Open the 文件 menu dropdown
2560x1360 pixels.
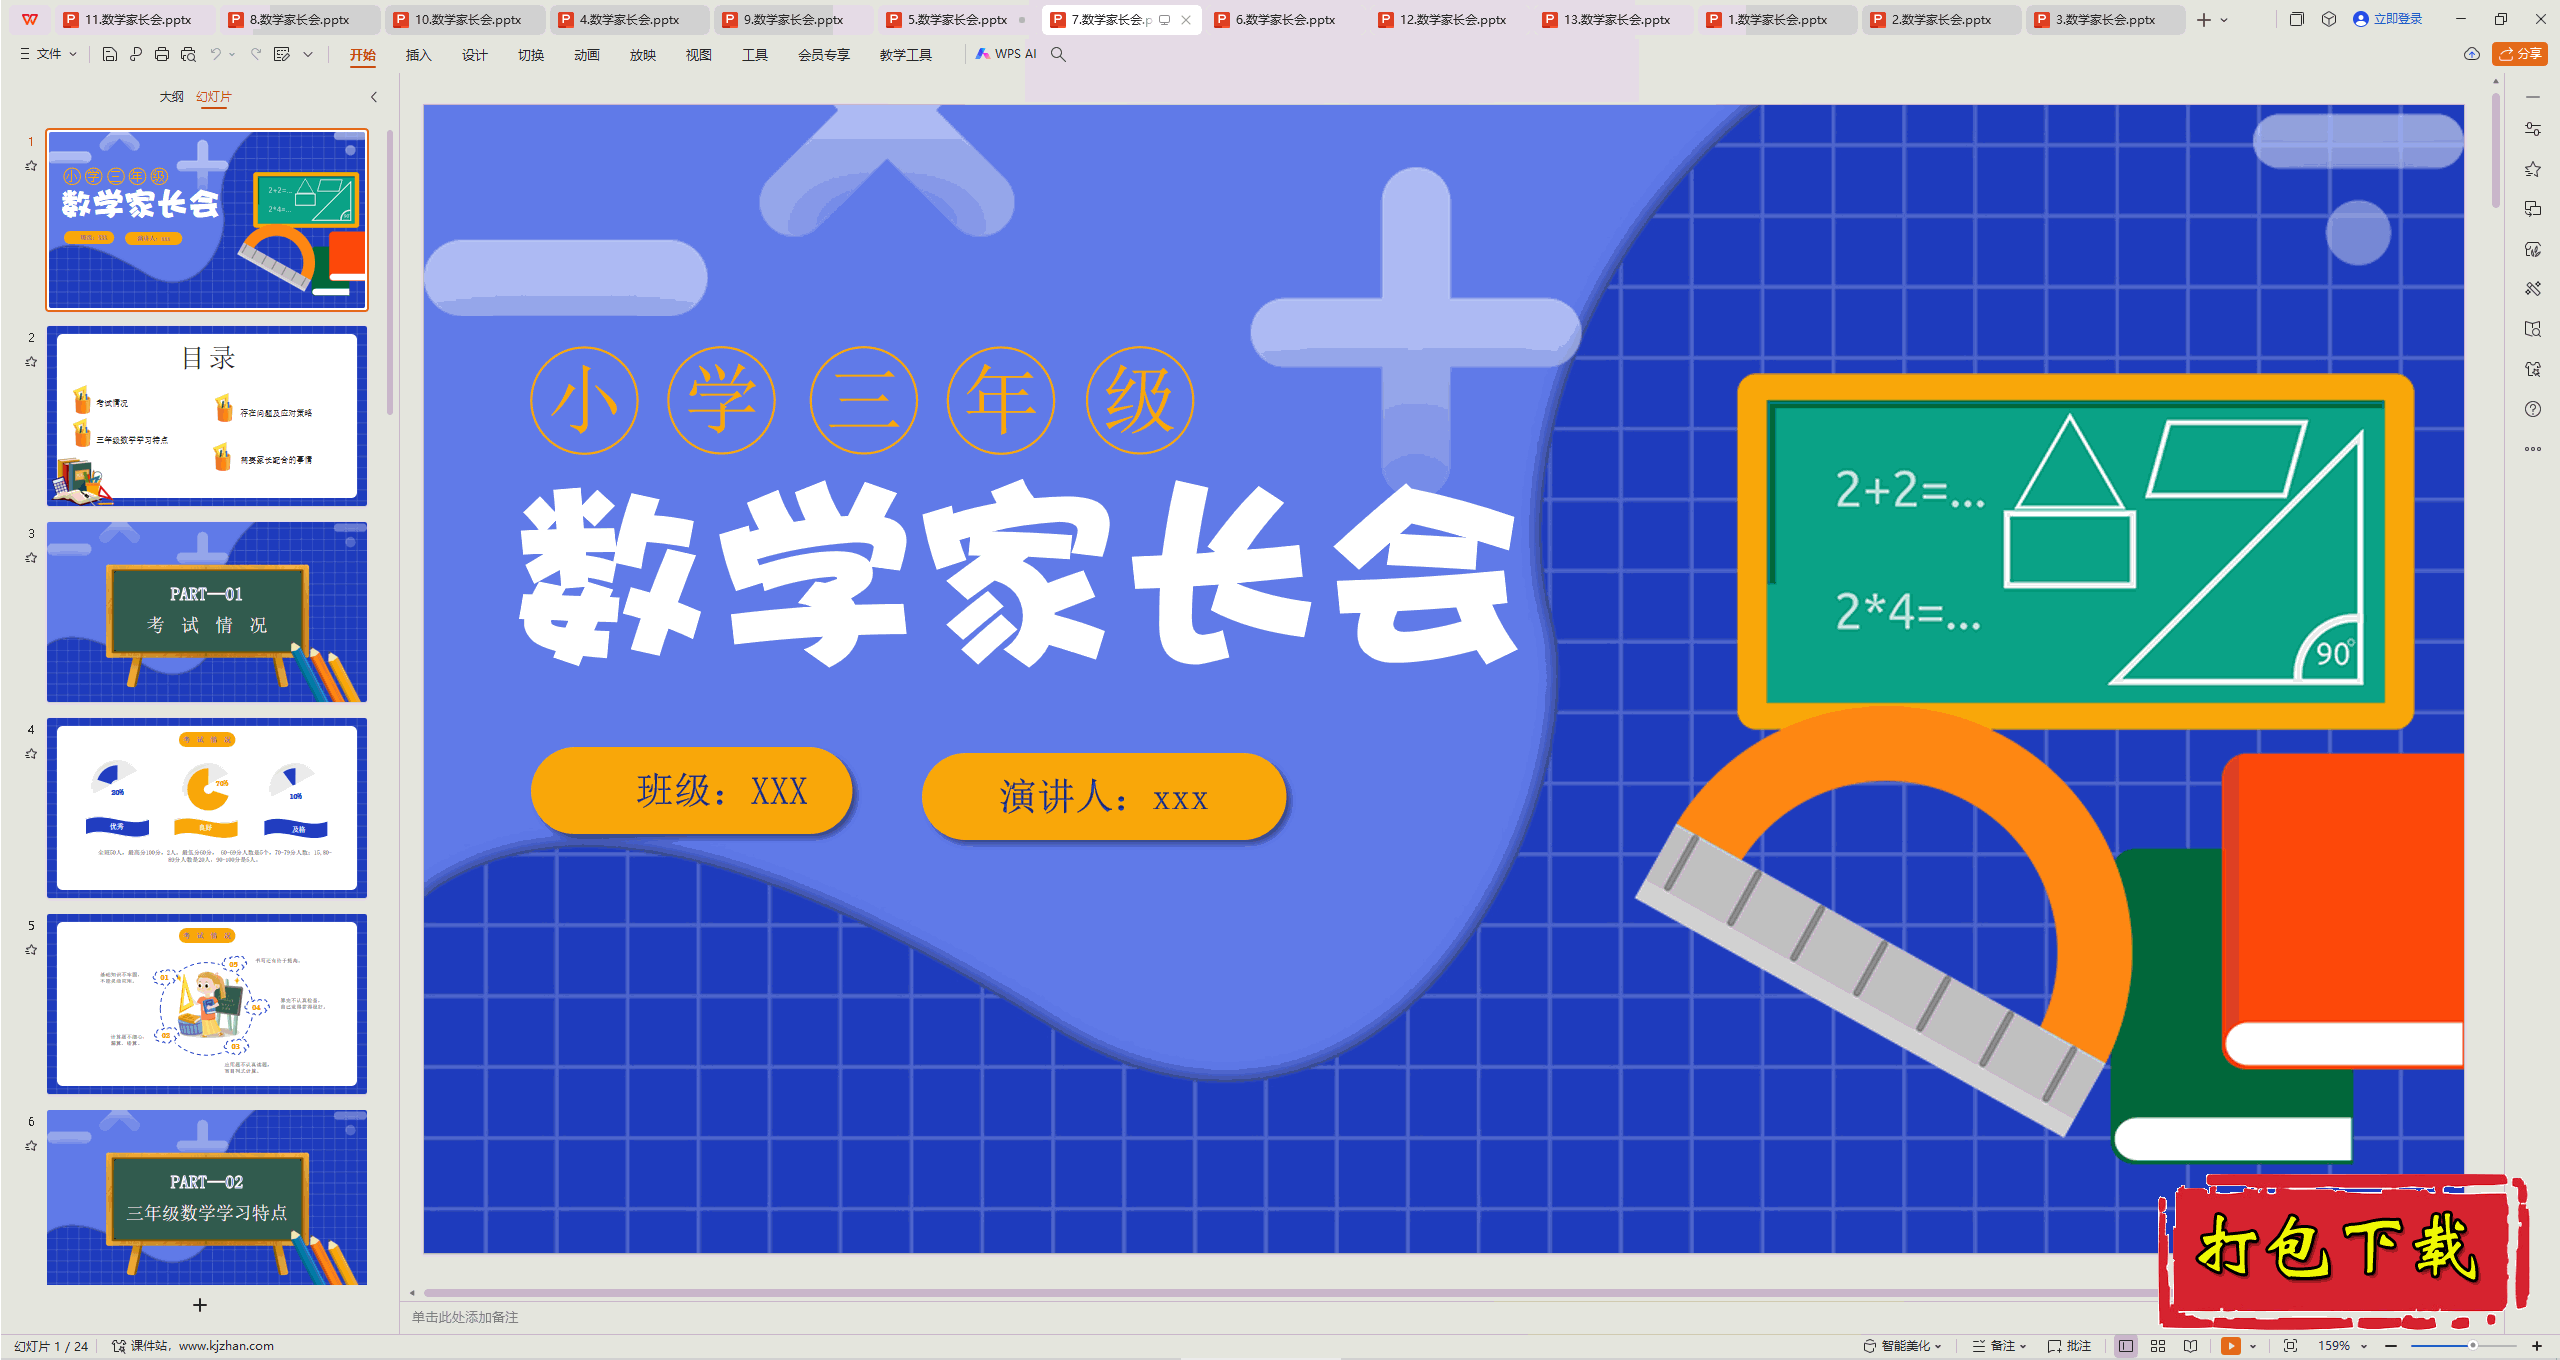48,54
